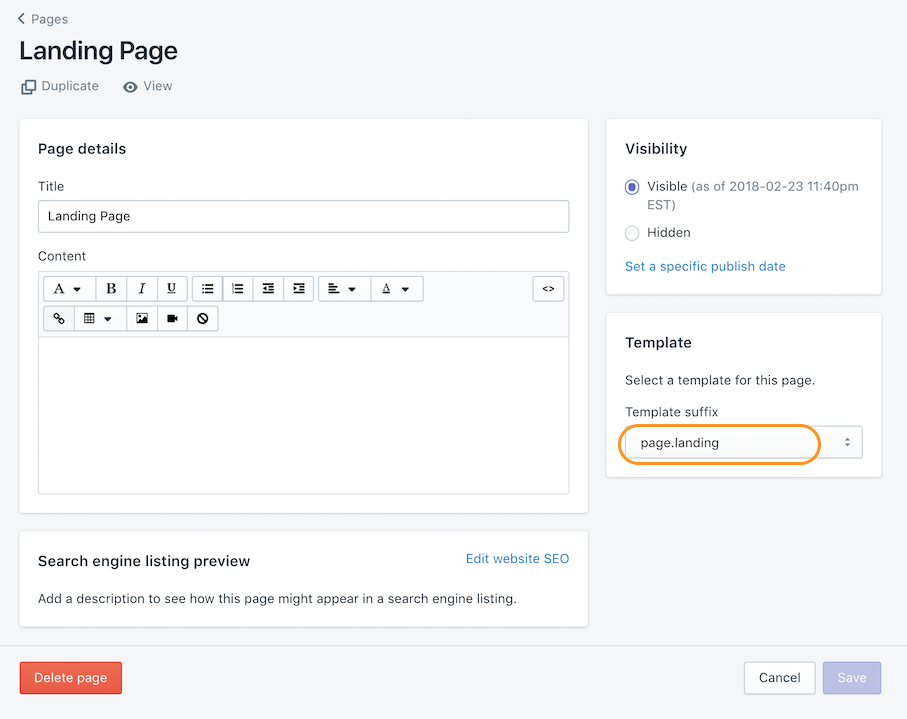The height and width of the screenshot is (719, 907).
Task: Go back to Pages
Action: click(x=43, y=19)
